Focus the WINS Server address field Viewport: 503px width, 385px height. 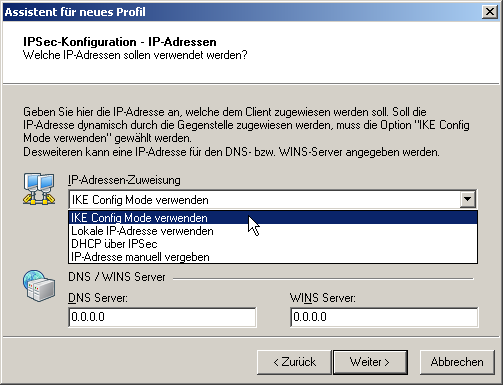[384, 317]
